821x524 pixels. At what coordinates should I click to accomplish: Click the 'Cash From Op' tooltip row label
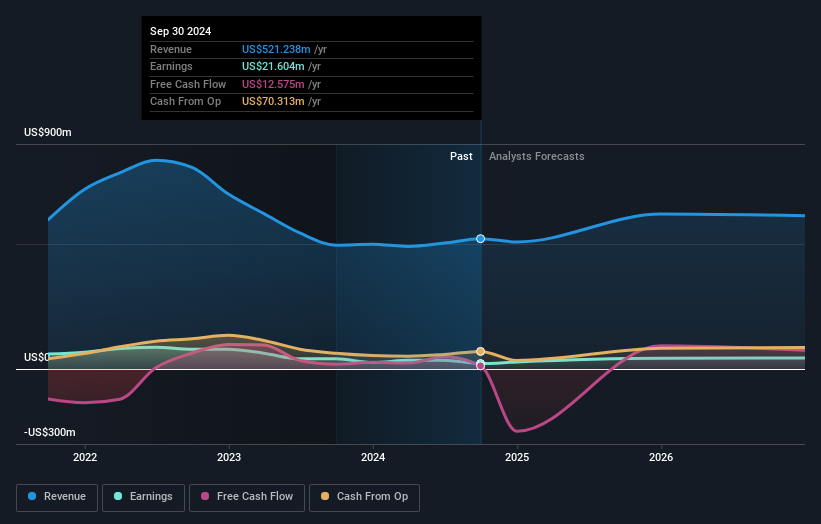[185, 102]
